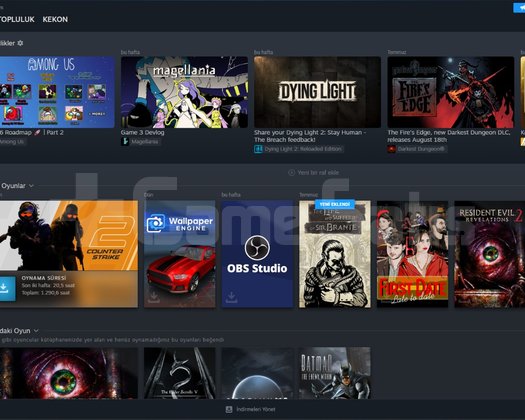The height and width of the screenshot is (420, 525).
Task: Open The Fire's Edge Darkest Dungeon news
Action: pyautogui.click(x=449, y=136)
